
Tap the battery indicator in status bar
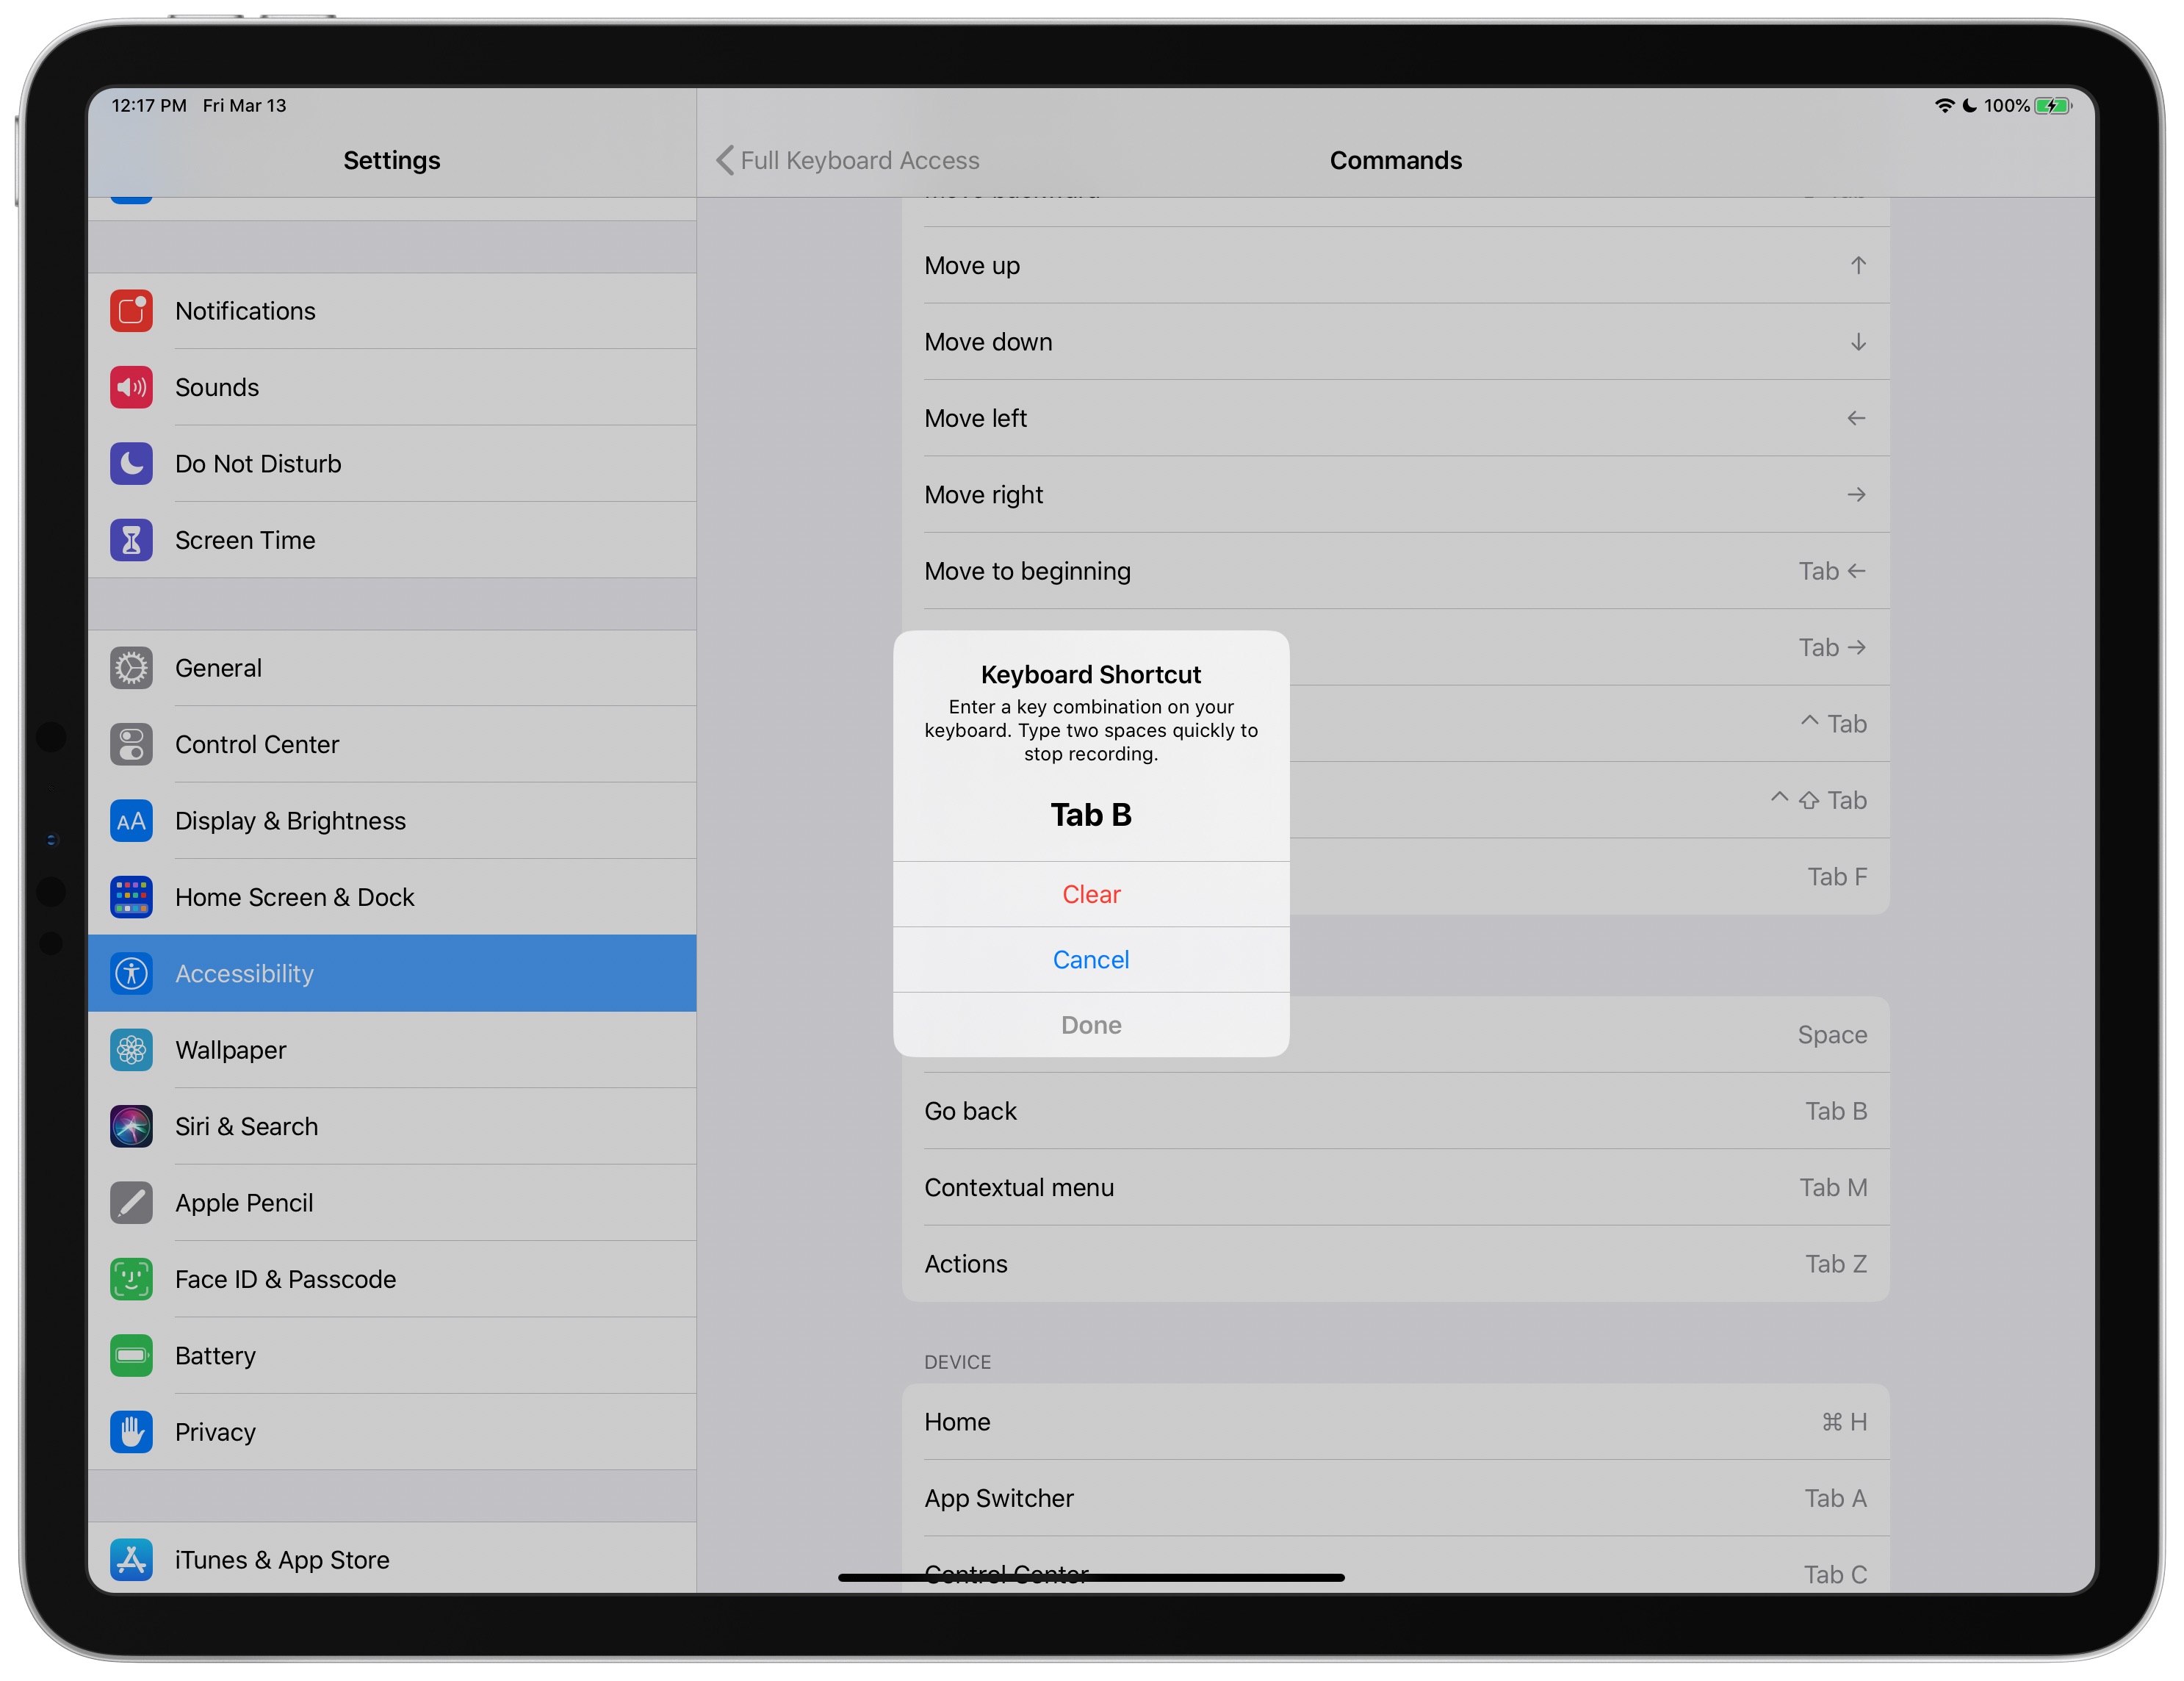point(2053,105)
